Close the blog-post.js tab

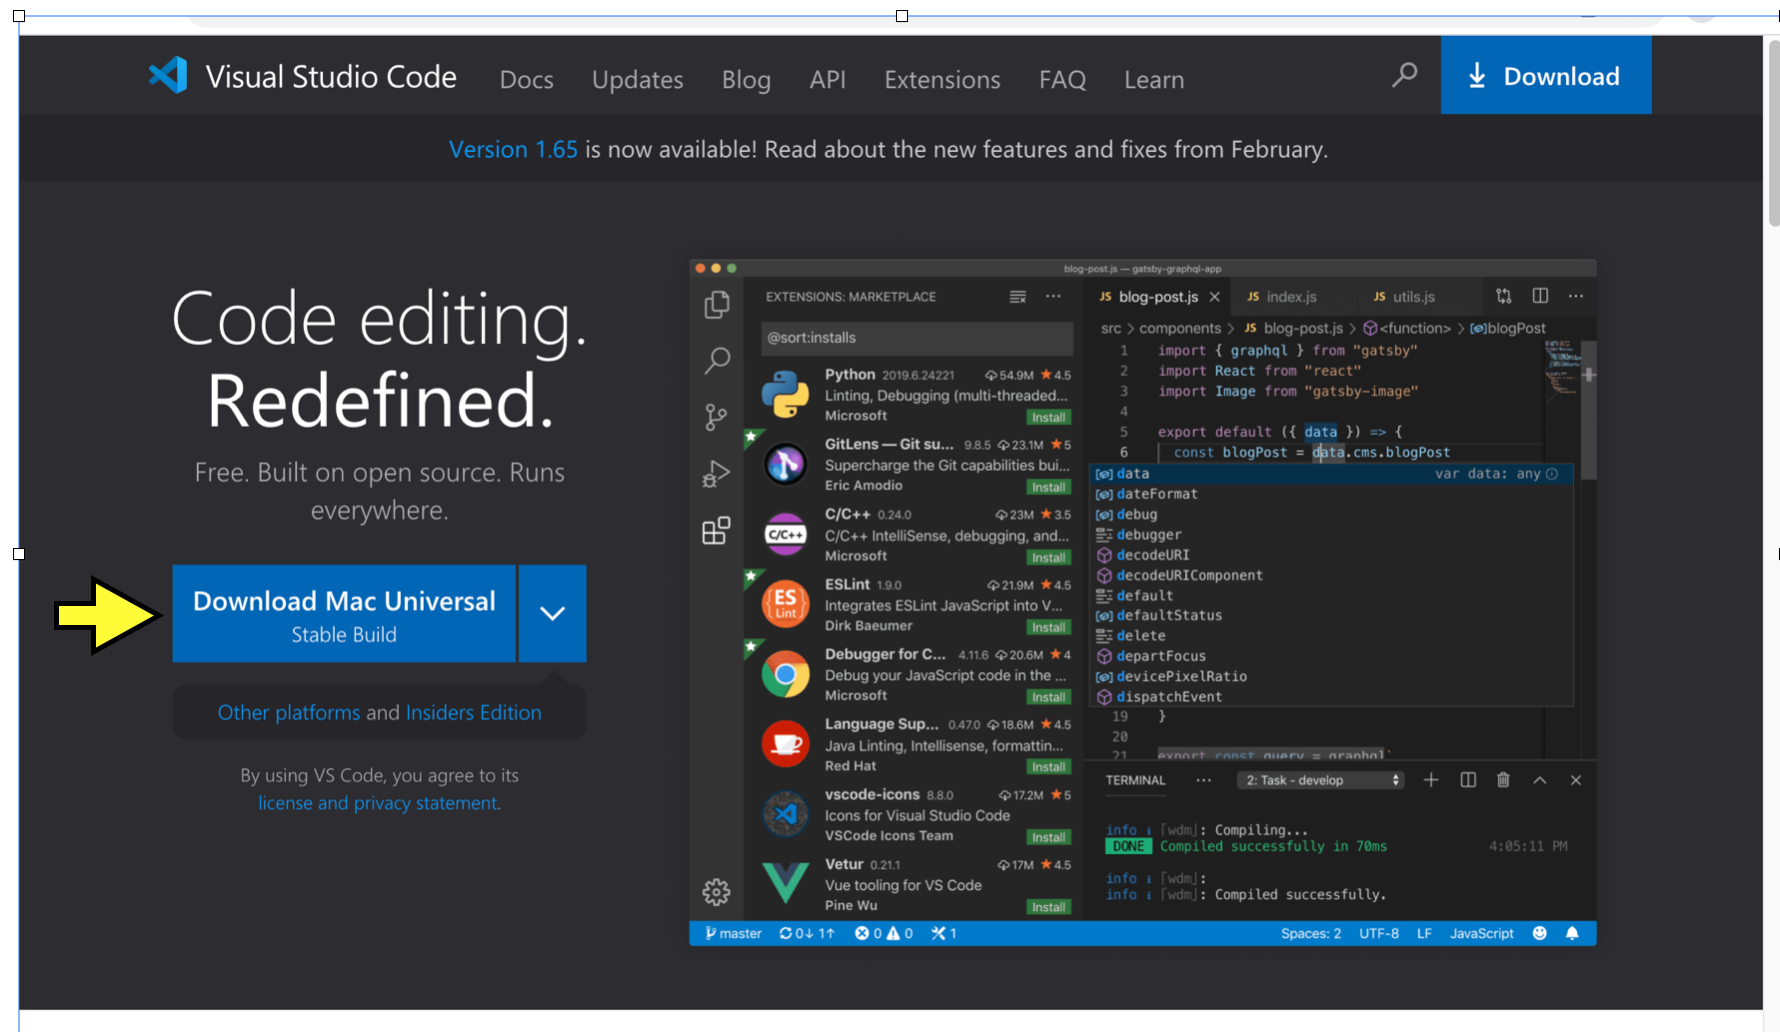(1214, 296)
